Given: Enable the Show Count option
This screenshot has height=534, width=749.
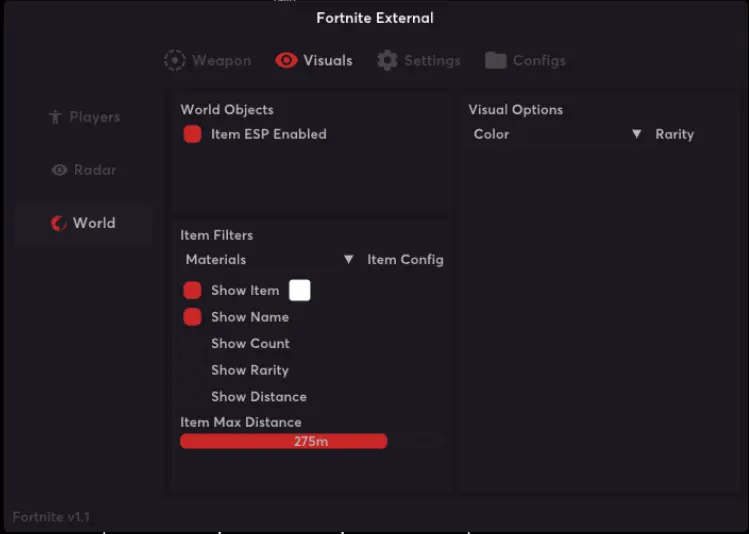Looking at the screenshot, I should [x=193, y=343].
